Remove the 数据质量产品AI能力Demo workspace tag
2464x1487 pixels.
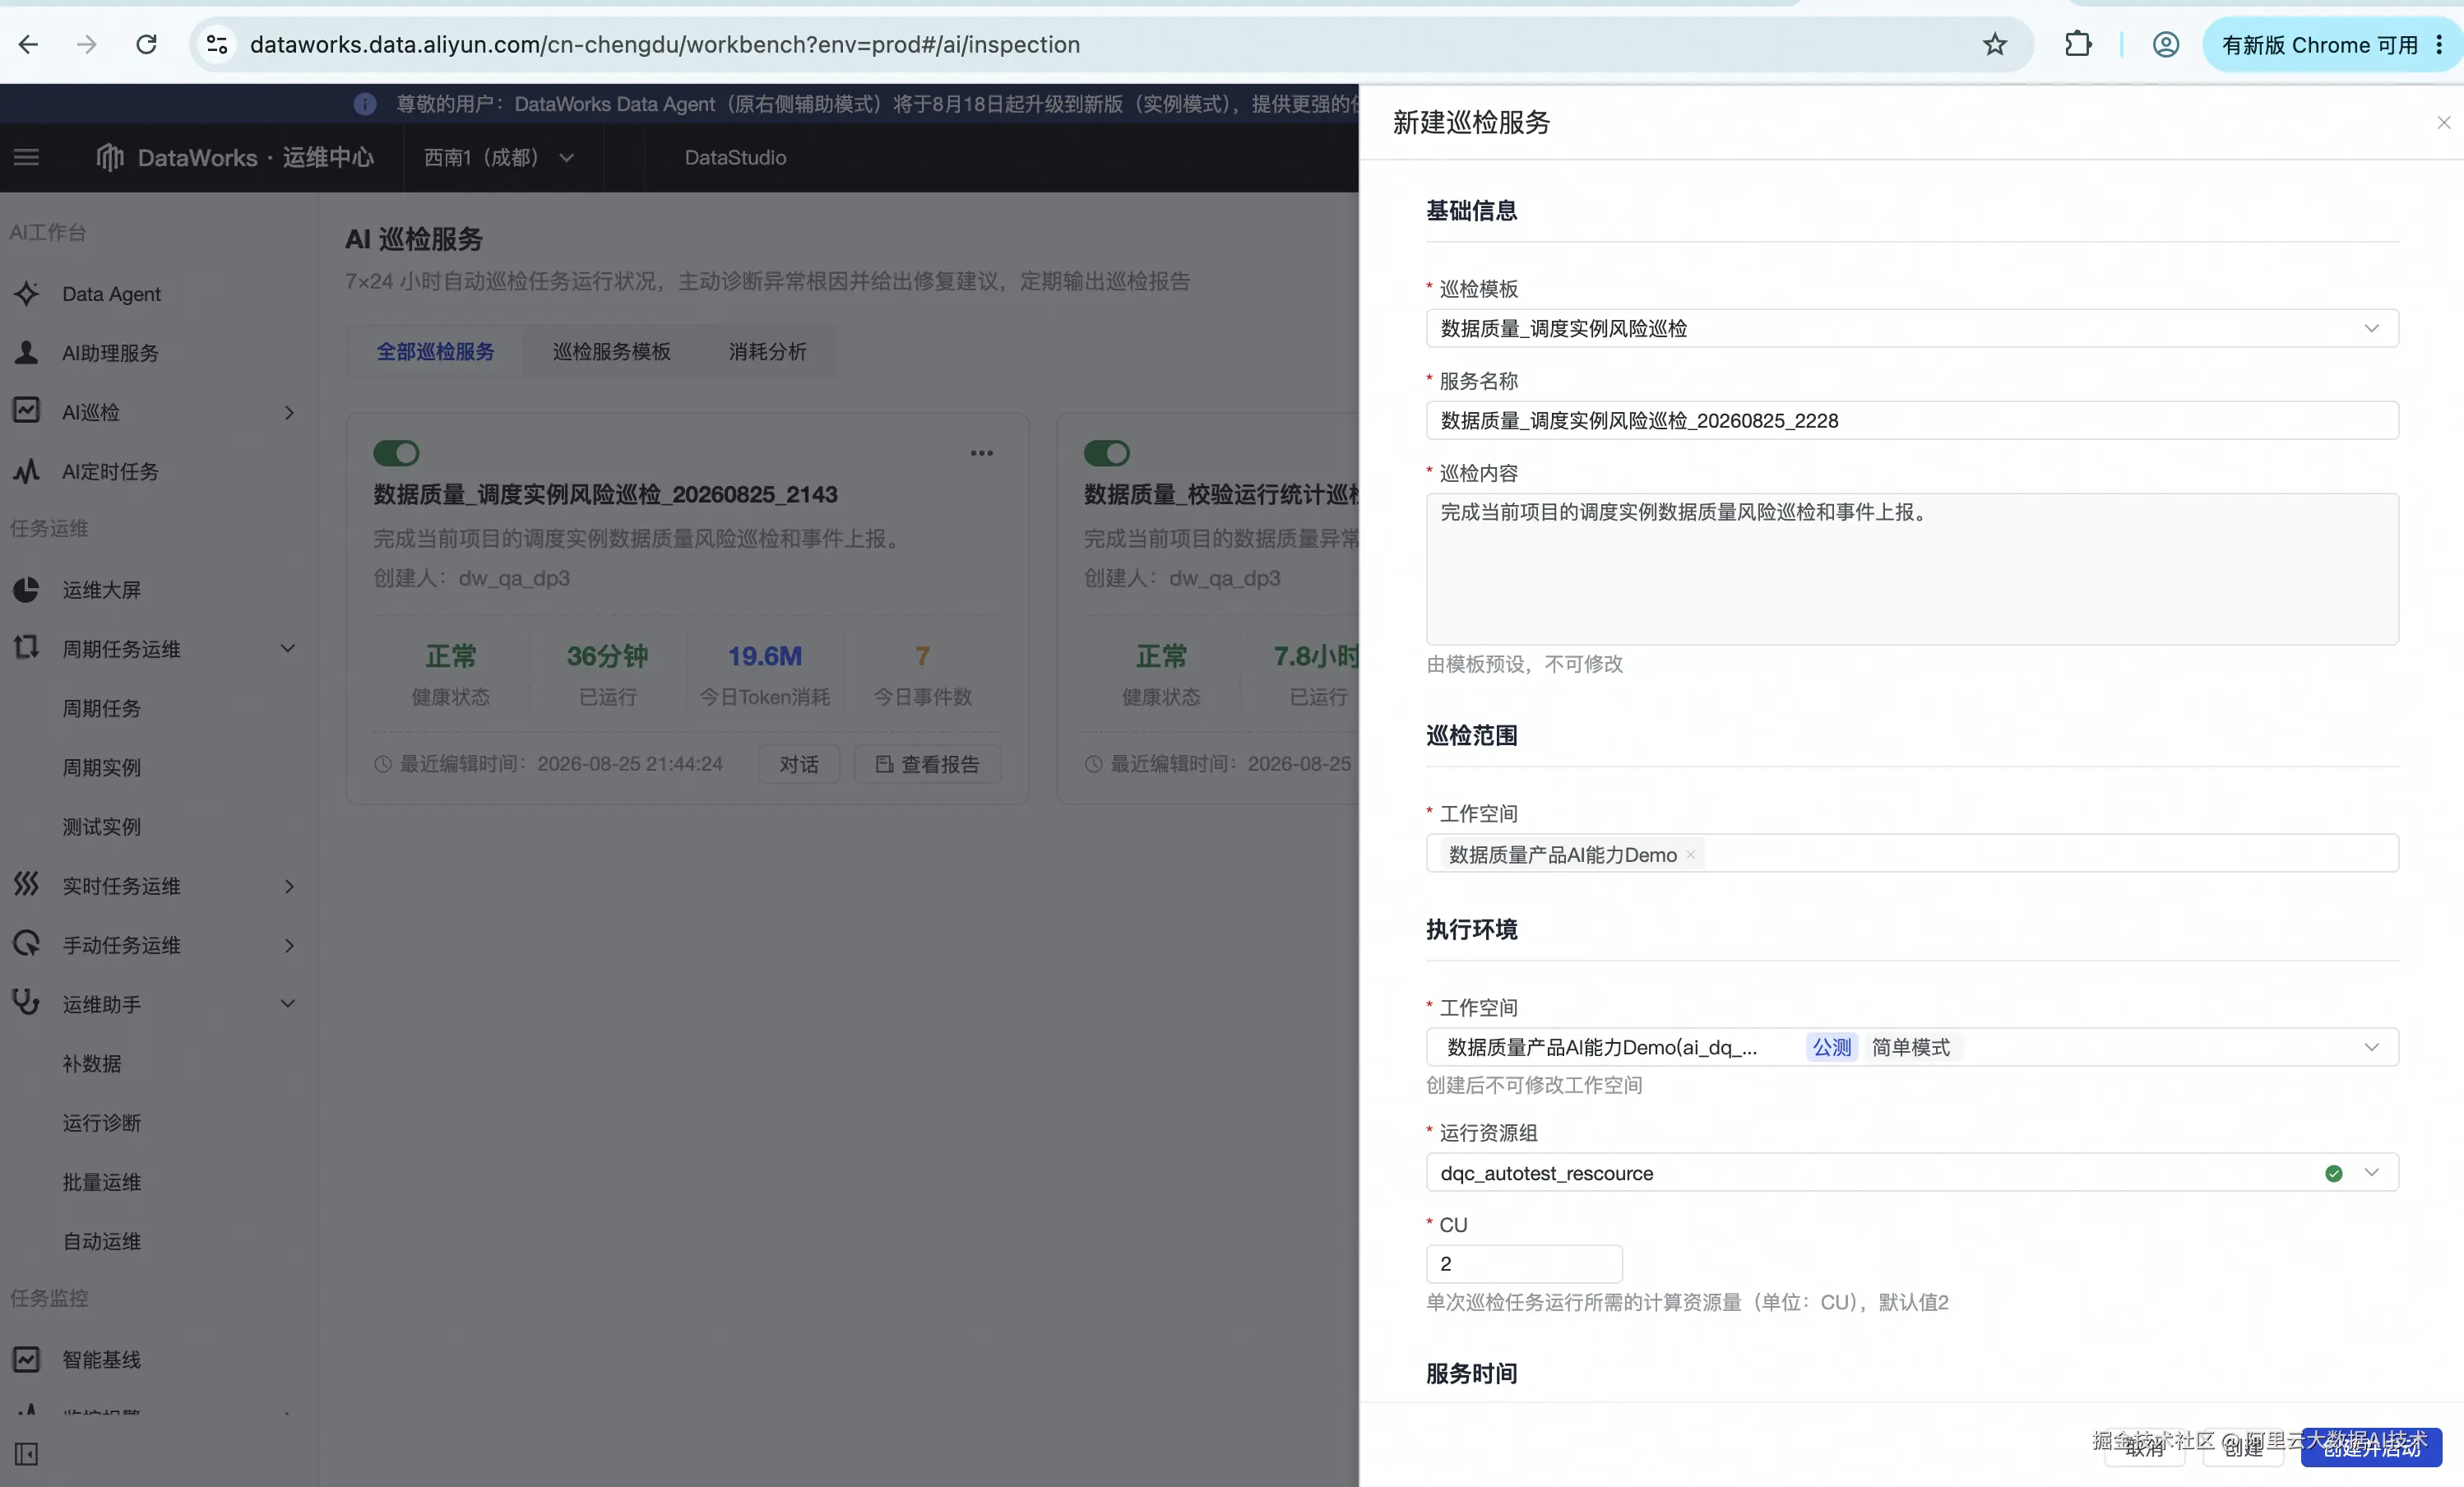coord(1690,854)
